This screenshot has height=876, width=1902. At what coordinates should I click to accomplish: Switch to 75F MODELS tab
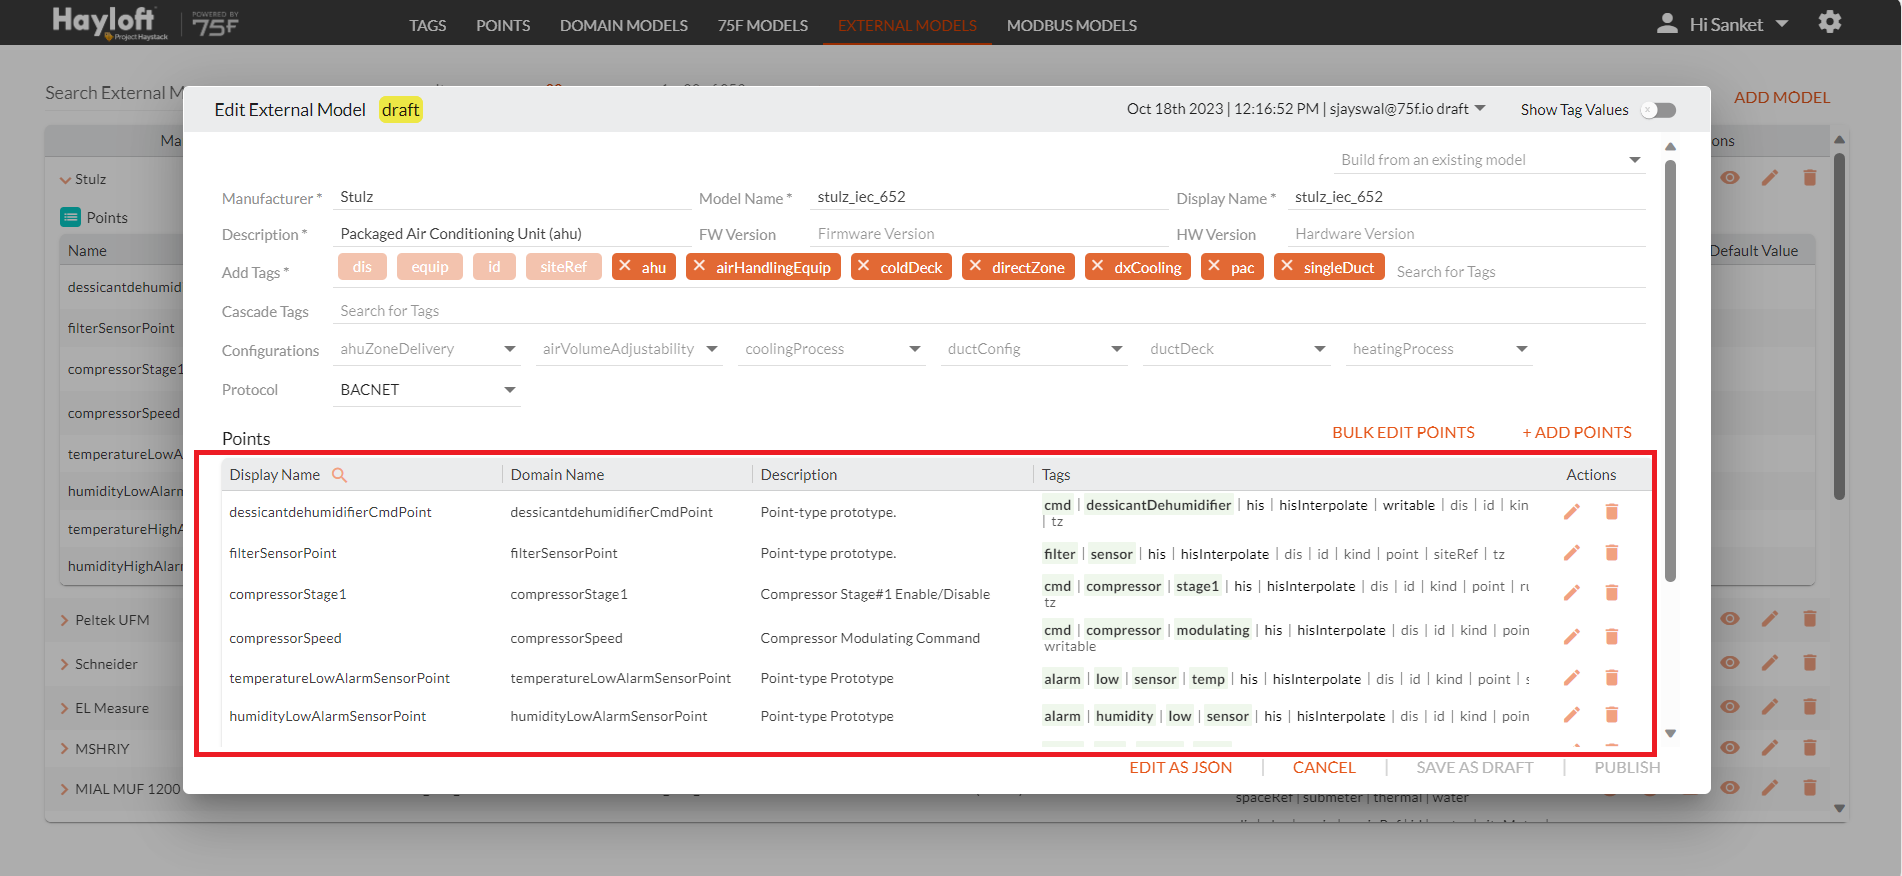click(x=763, y=25)
